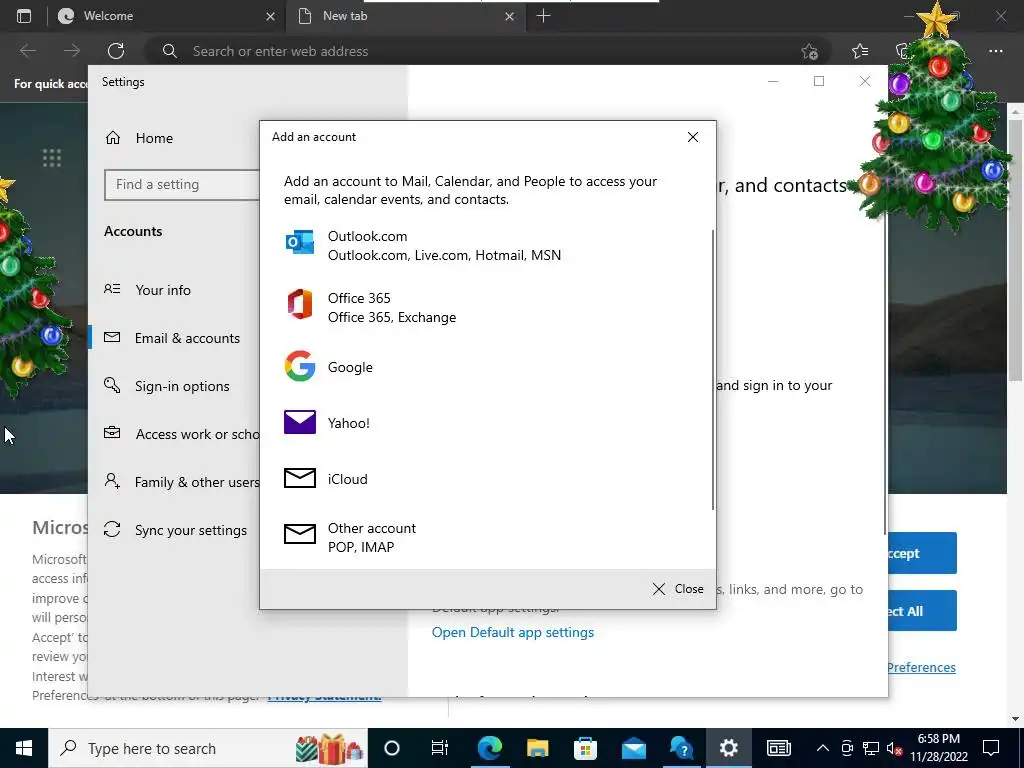Viewport: 1024px width, 768px height.
Task: Click Preferences link in Edge page
Action: click(921, 667)
